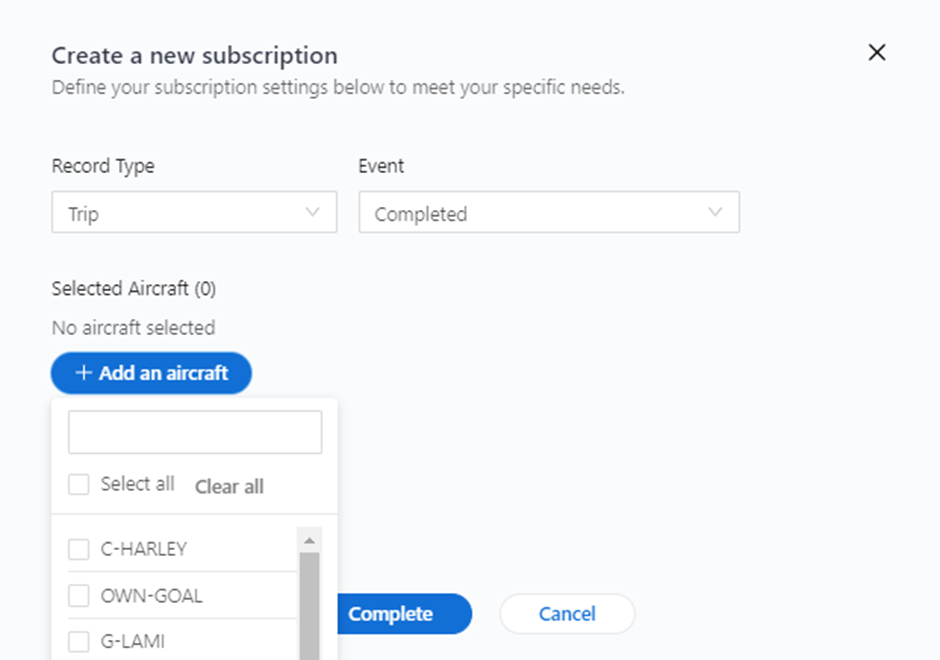940x660 pixels.
Task: Click the plus icon on Add an aircraft
Action: [83, 373]
